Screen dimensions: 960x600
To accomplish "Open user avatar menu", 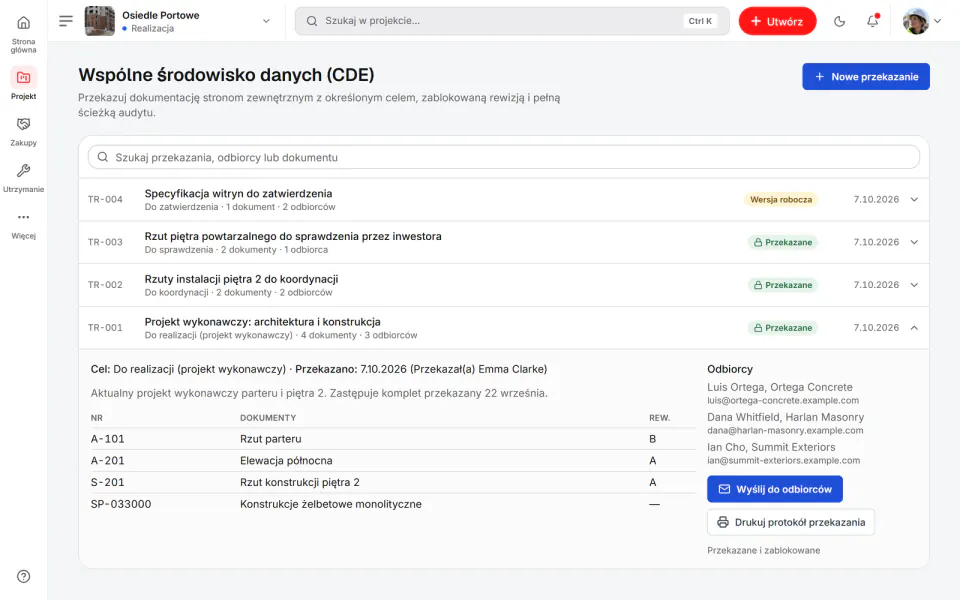I will pyautogui.click(x=921, y=21).
